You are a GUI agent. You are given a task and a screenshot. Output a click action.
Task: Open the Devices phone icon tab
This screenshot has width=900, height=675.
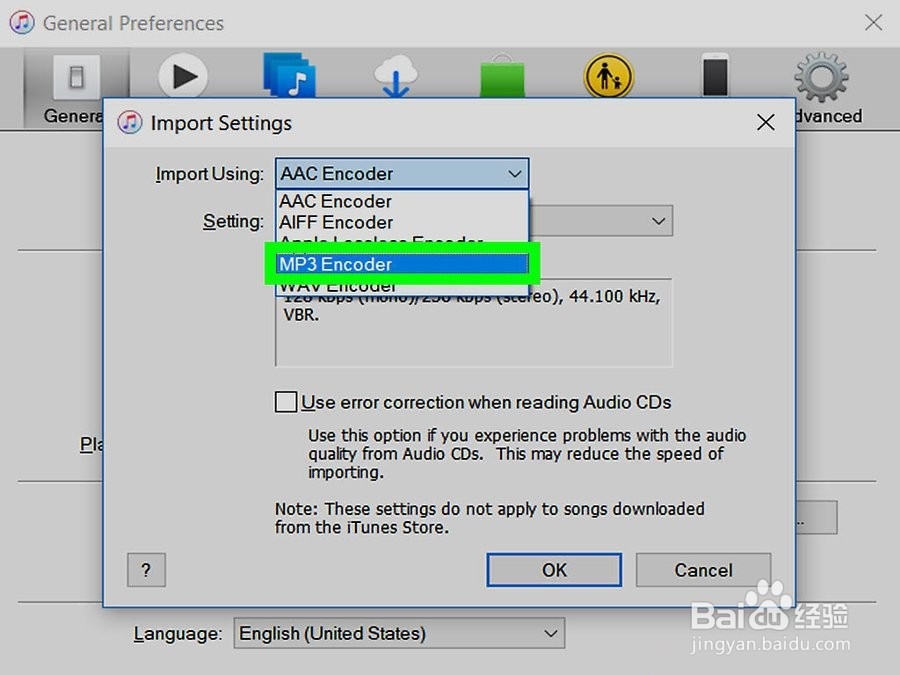point(715,75)
